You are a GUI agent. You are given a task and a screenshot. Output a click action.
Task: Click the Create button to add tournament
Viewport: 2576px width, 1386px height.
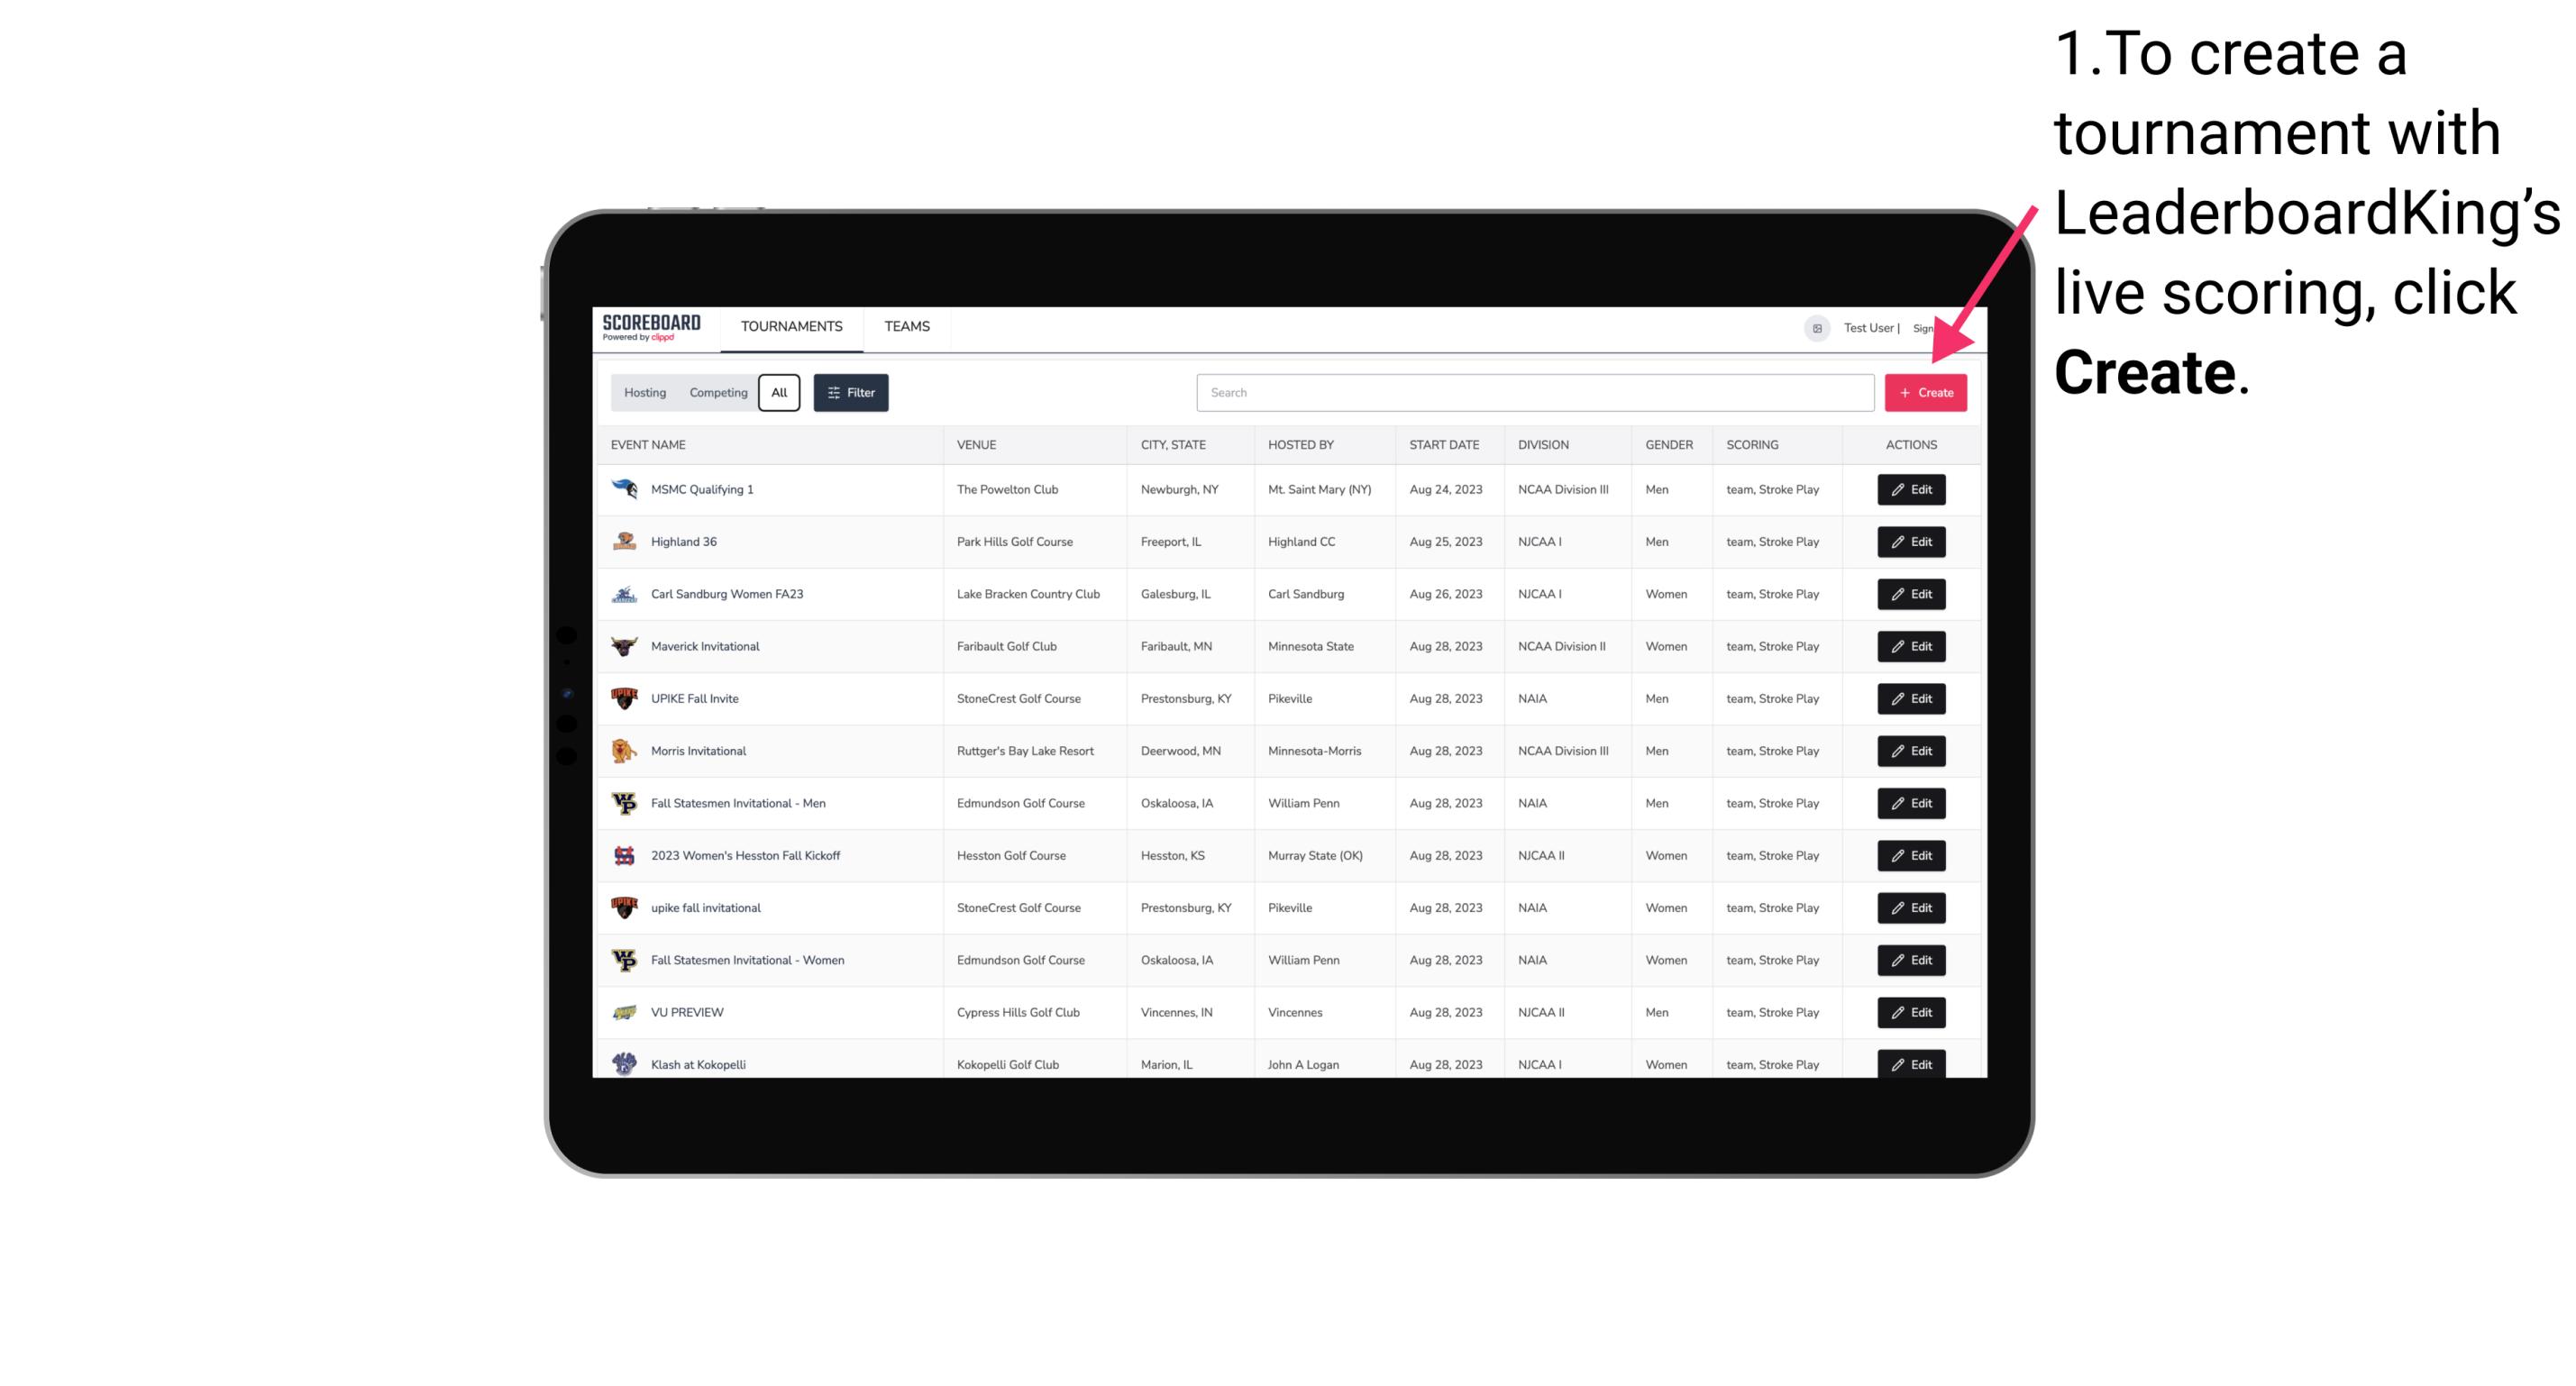[1925, 393]
